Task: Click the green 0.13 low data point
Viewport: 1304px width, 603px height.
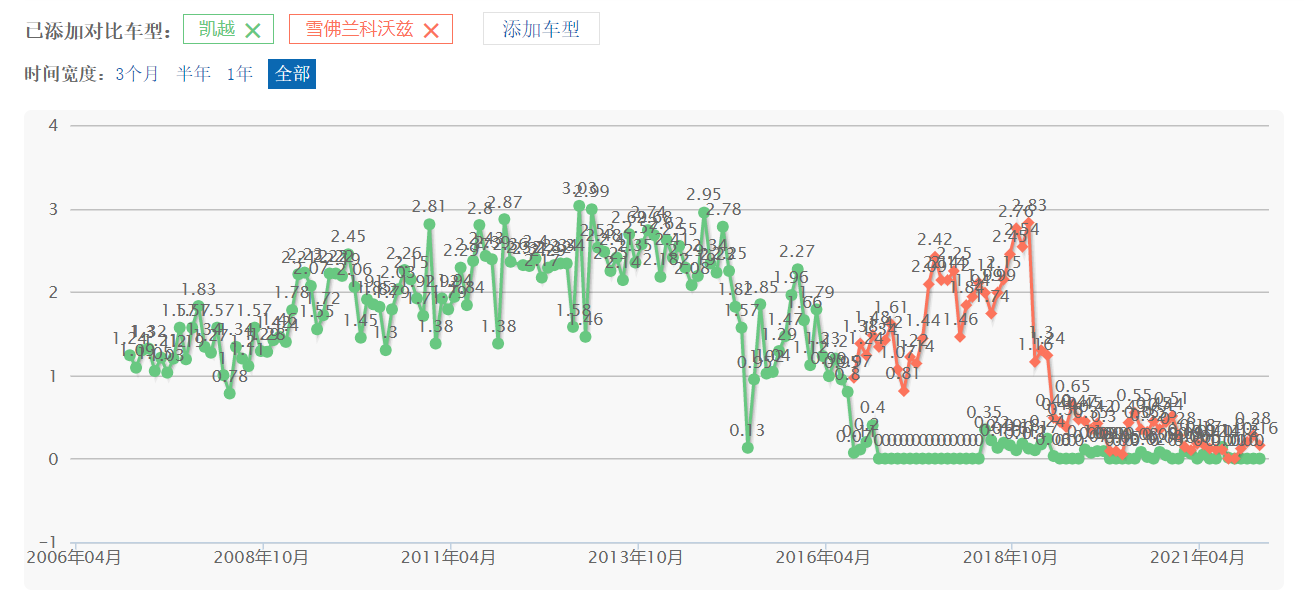Action: (x=747, y=448)
